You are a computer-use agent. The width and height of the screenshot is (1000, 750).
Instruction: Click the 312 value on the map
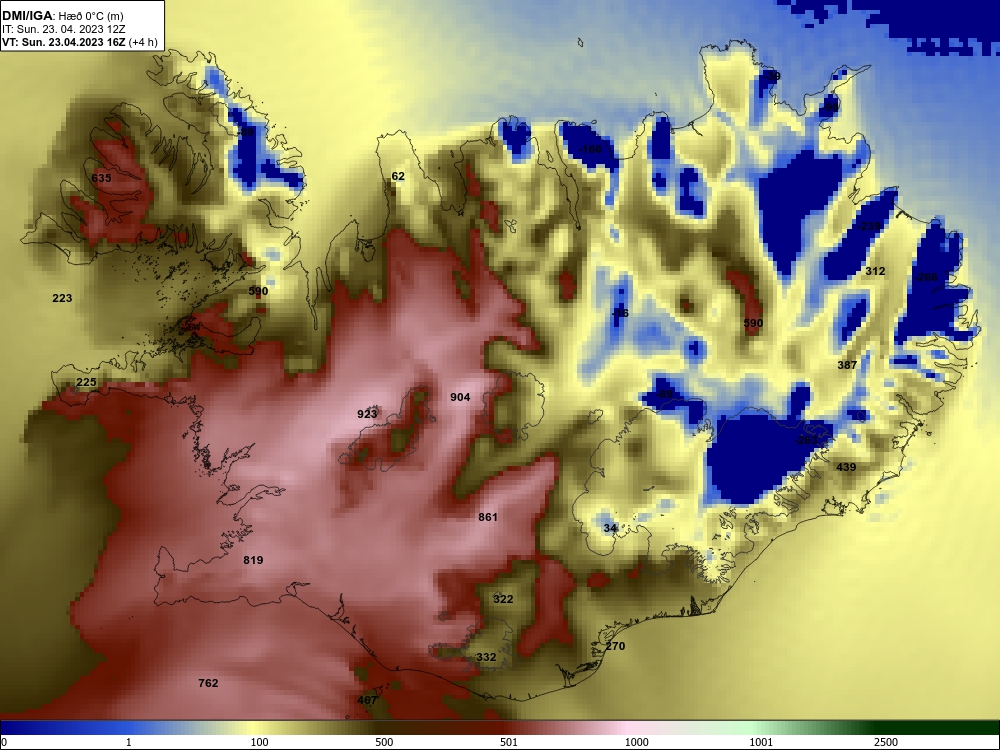[x=875, y=271]
